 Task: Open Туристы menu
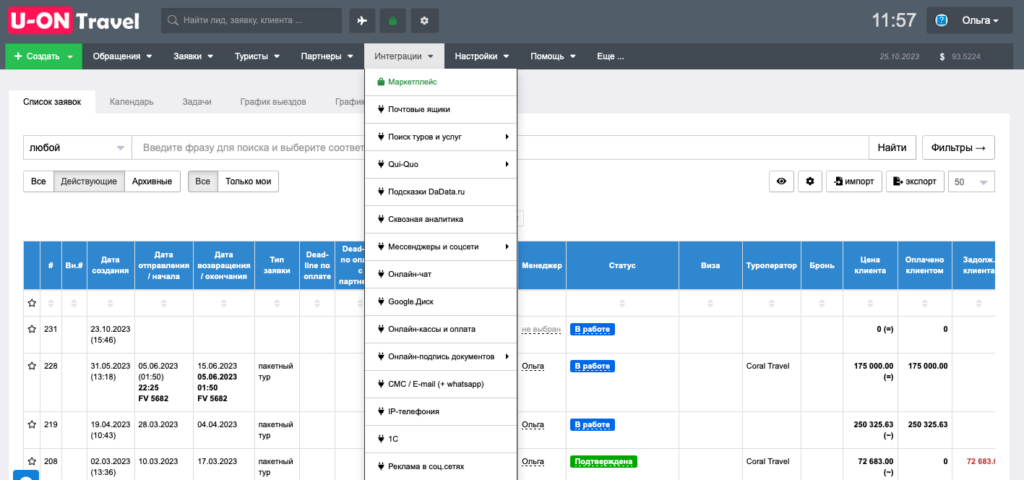coord(257,56)
